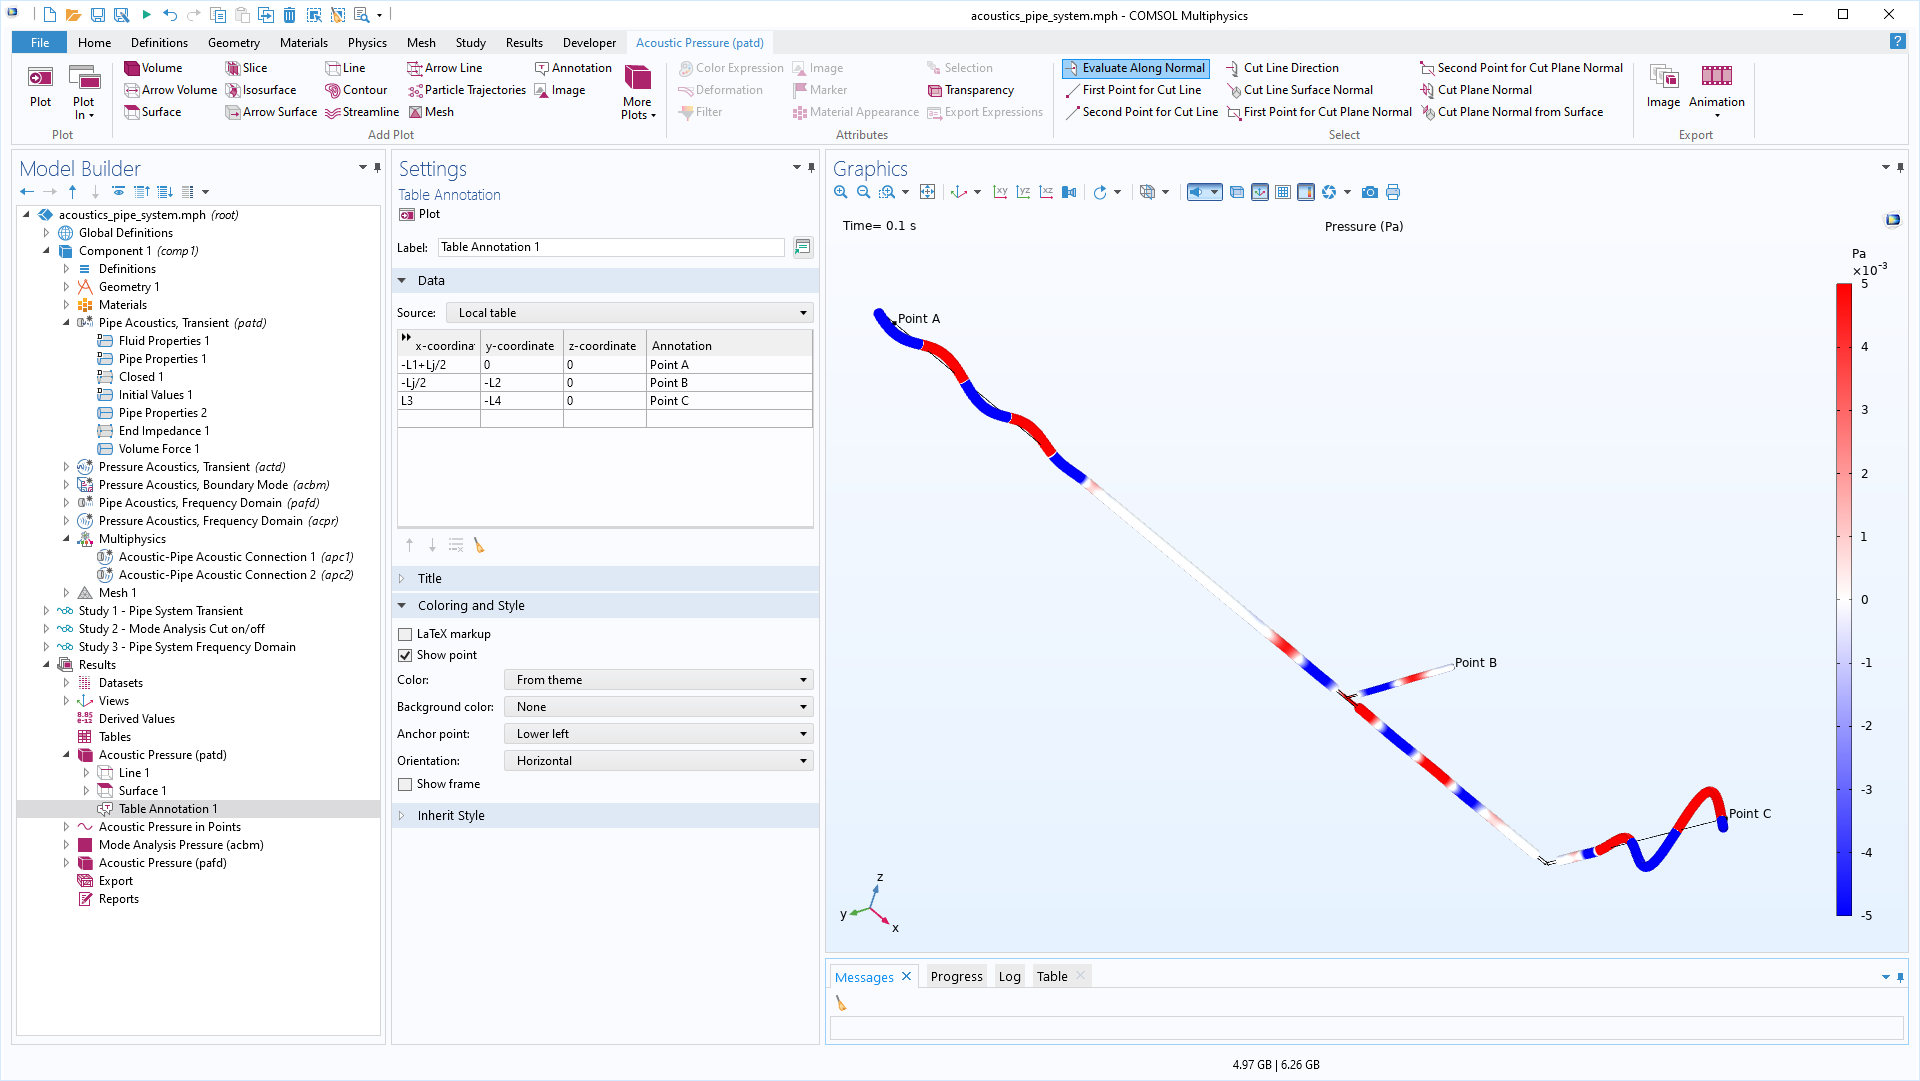Uncheck the Show point checkbox
Image resolution: width=1920 pixels, height=1081 pixels.
tap(405, 655)
